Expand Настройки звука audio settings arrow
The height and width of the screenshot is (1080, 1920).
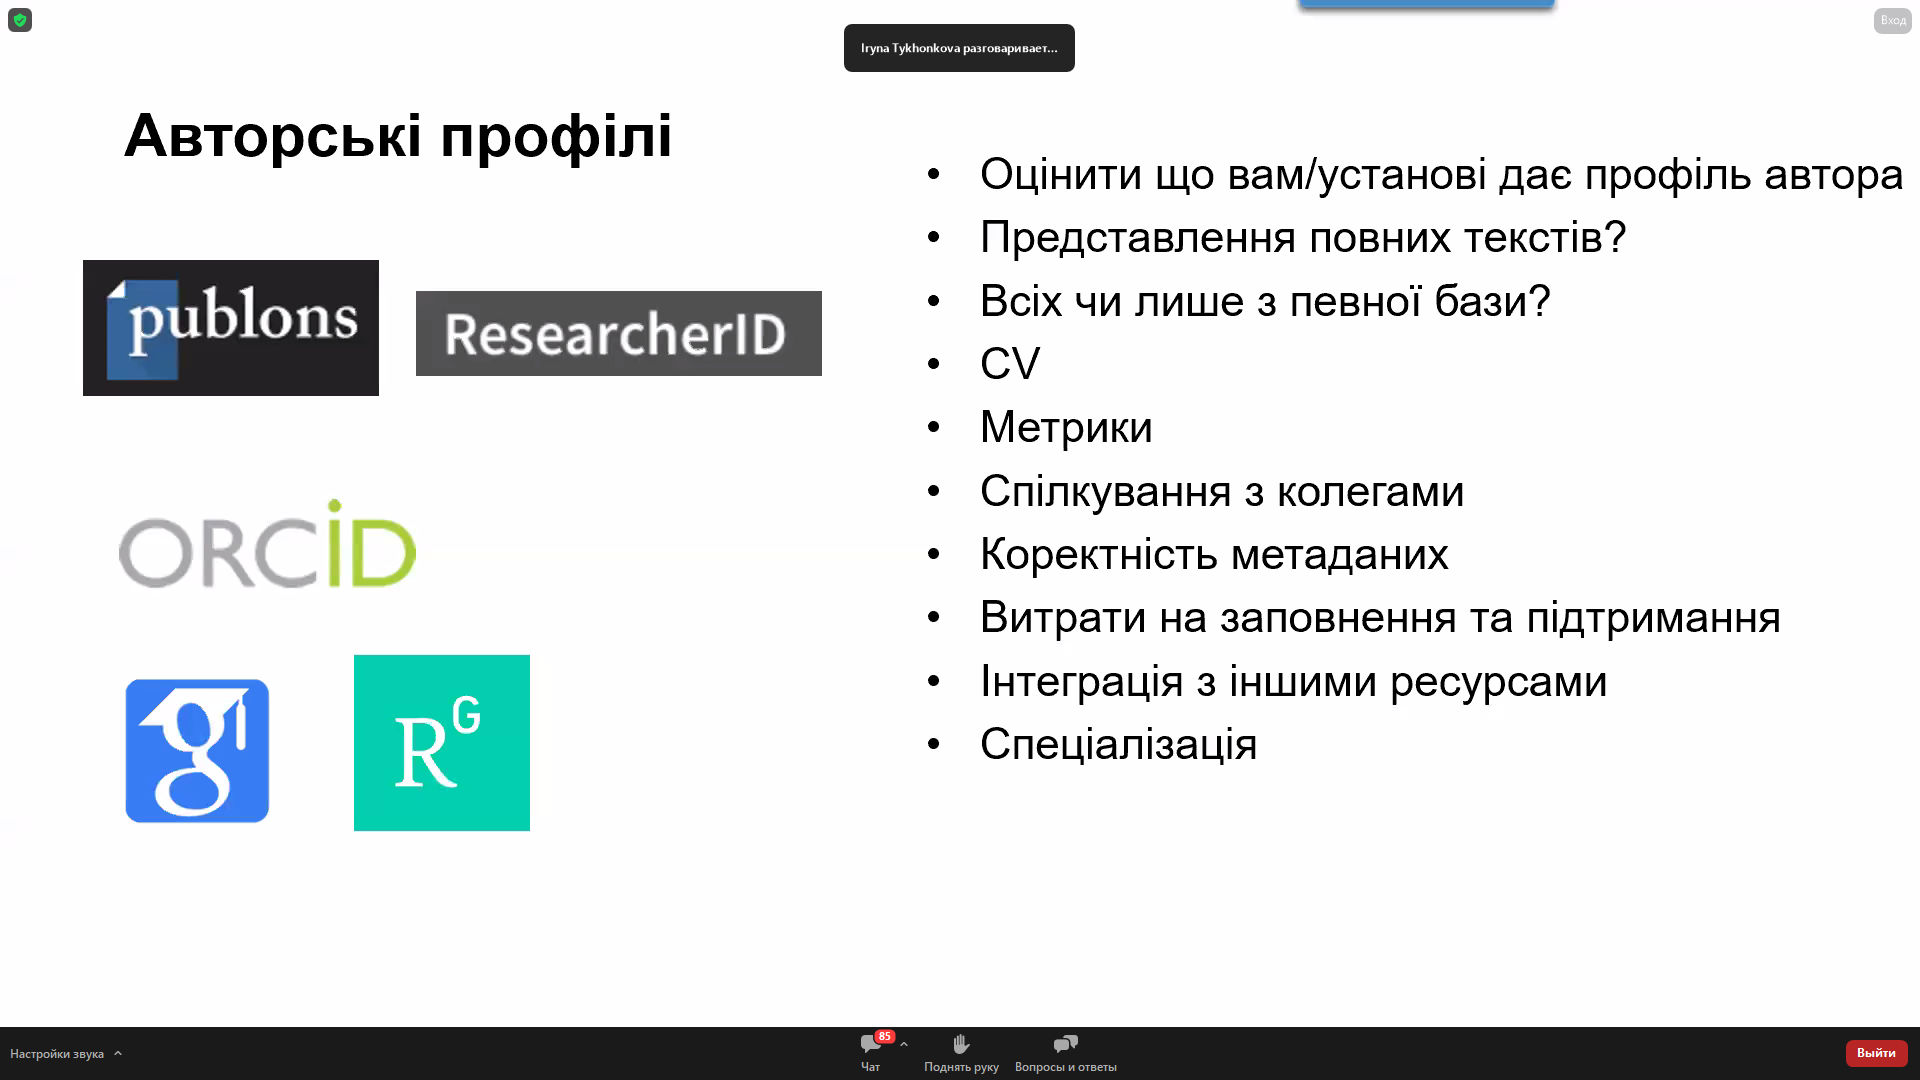[x=118, y=1053]
